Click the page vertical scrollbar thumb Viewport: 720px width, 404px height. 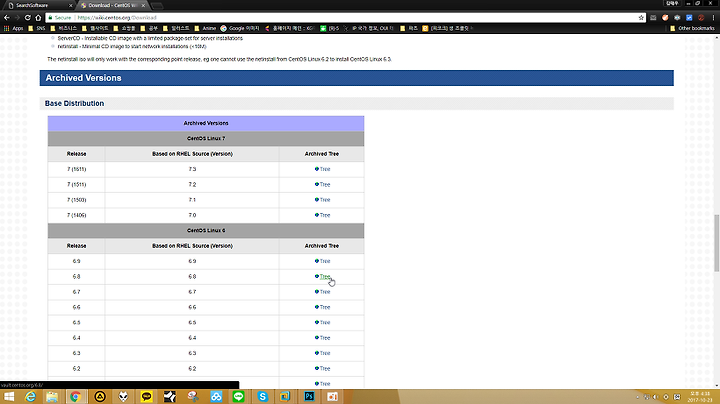pos(716,243)
